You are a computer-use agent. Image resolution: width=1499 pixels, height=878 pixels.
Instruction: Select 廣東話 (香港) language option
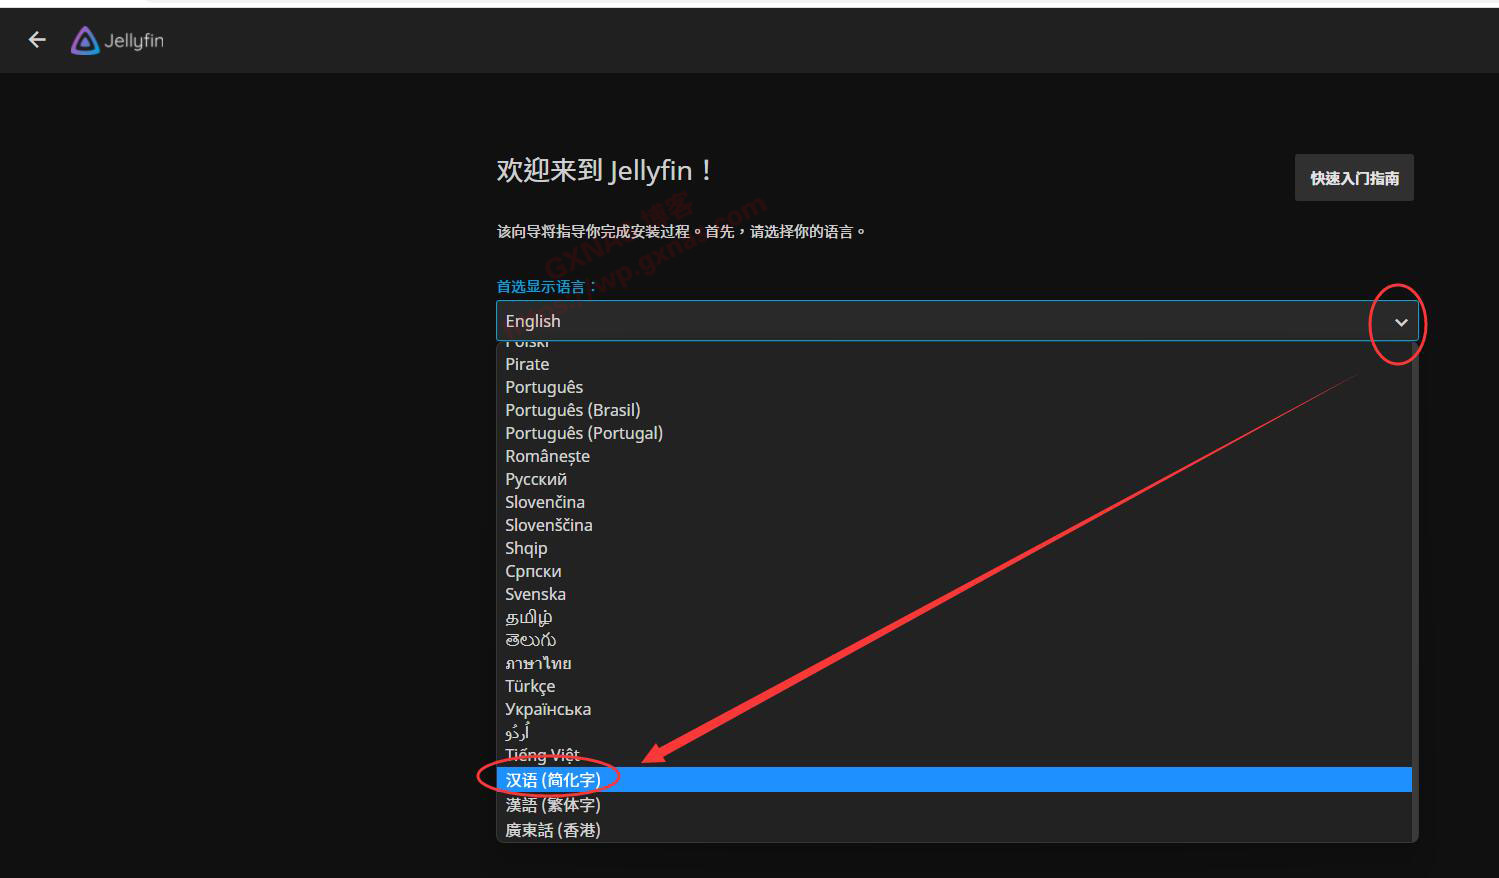[x=553, y=830]
